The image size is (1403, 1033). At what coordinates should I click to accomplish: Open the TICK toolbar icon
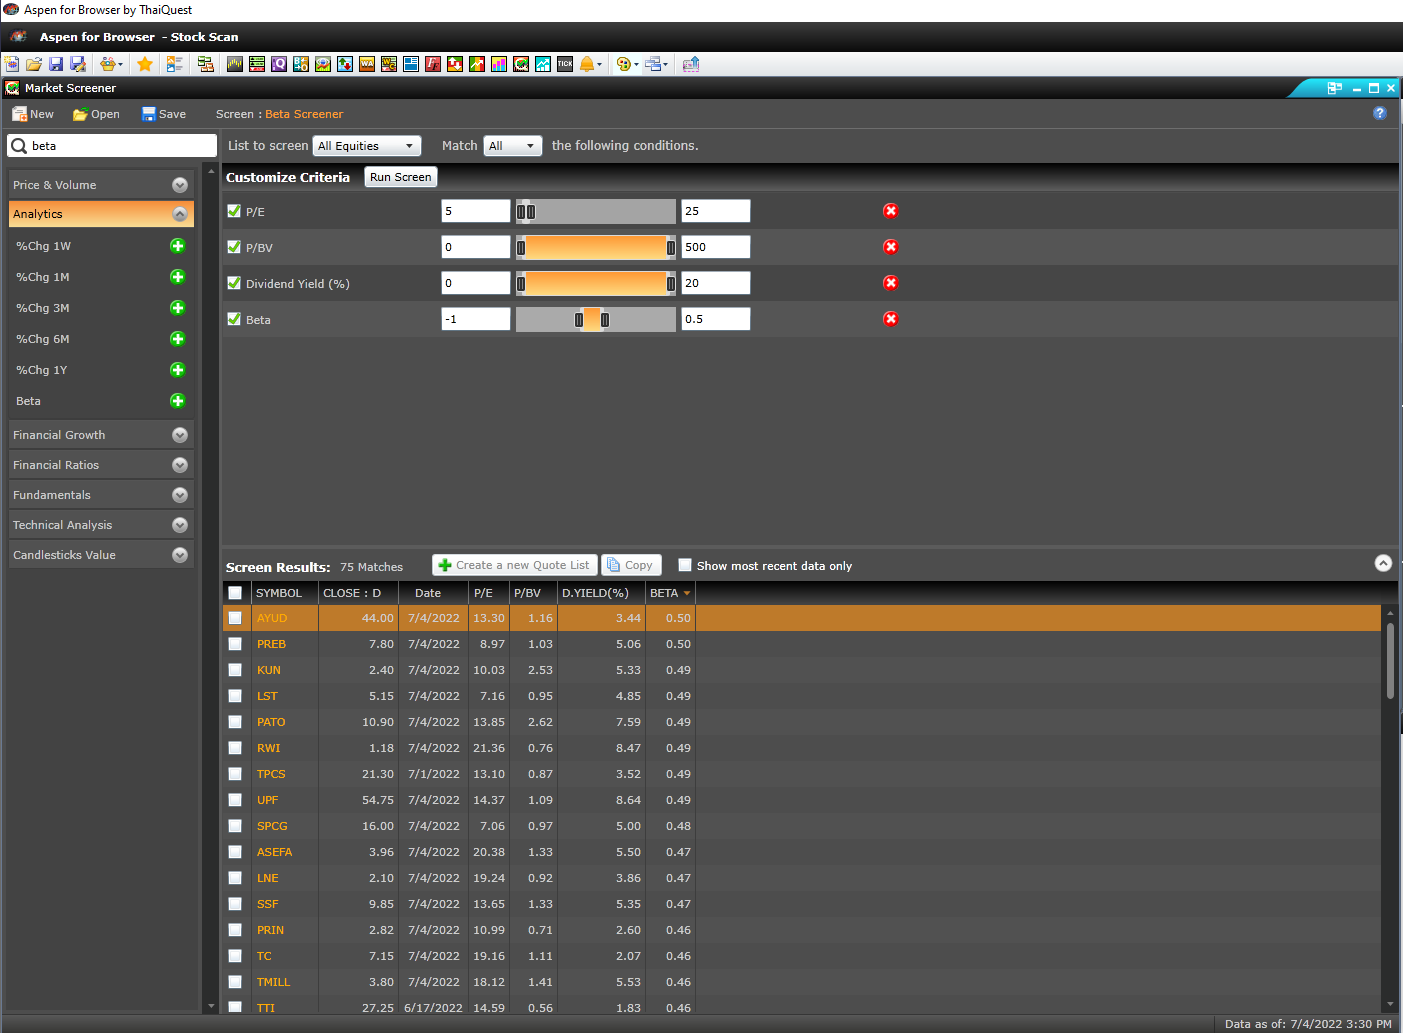click(565, 64)
